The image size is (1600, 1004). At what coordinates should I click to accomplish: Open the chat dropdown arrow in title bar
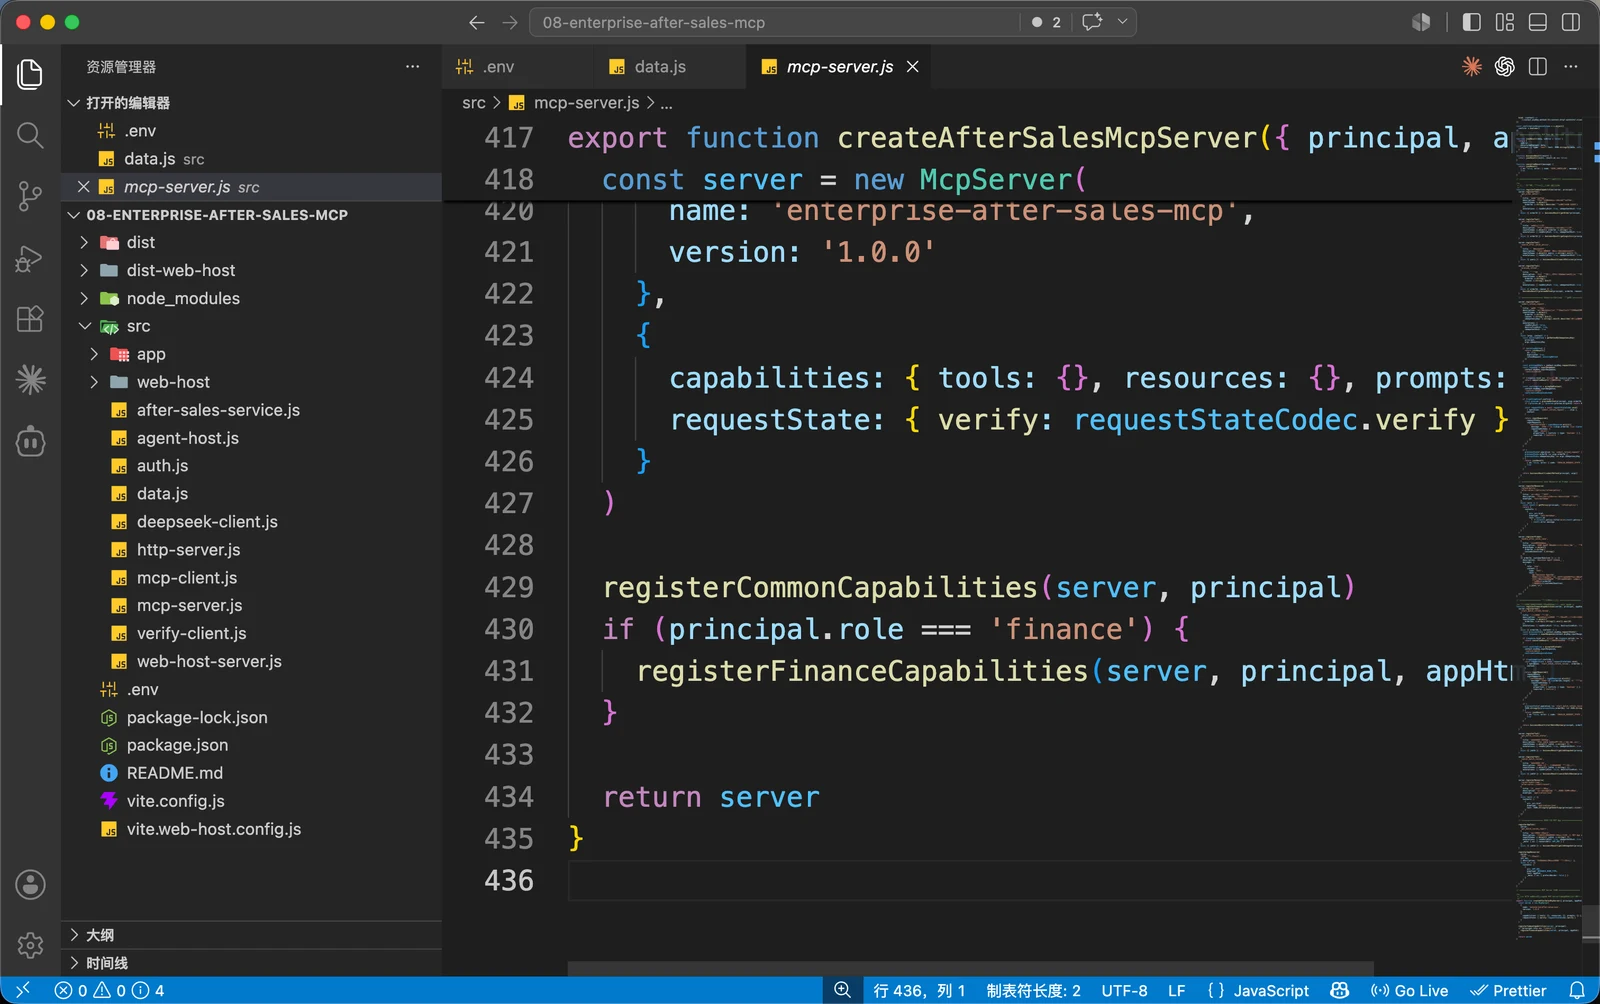(1122, 22)
